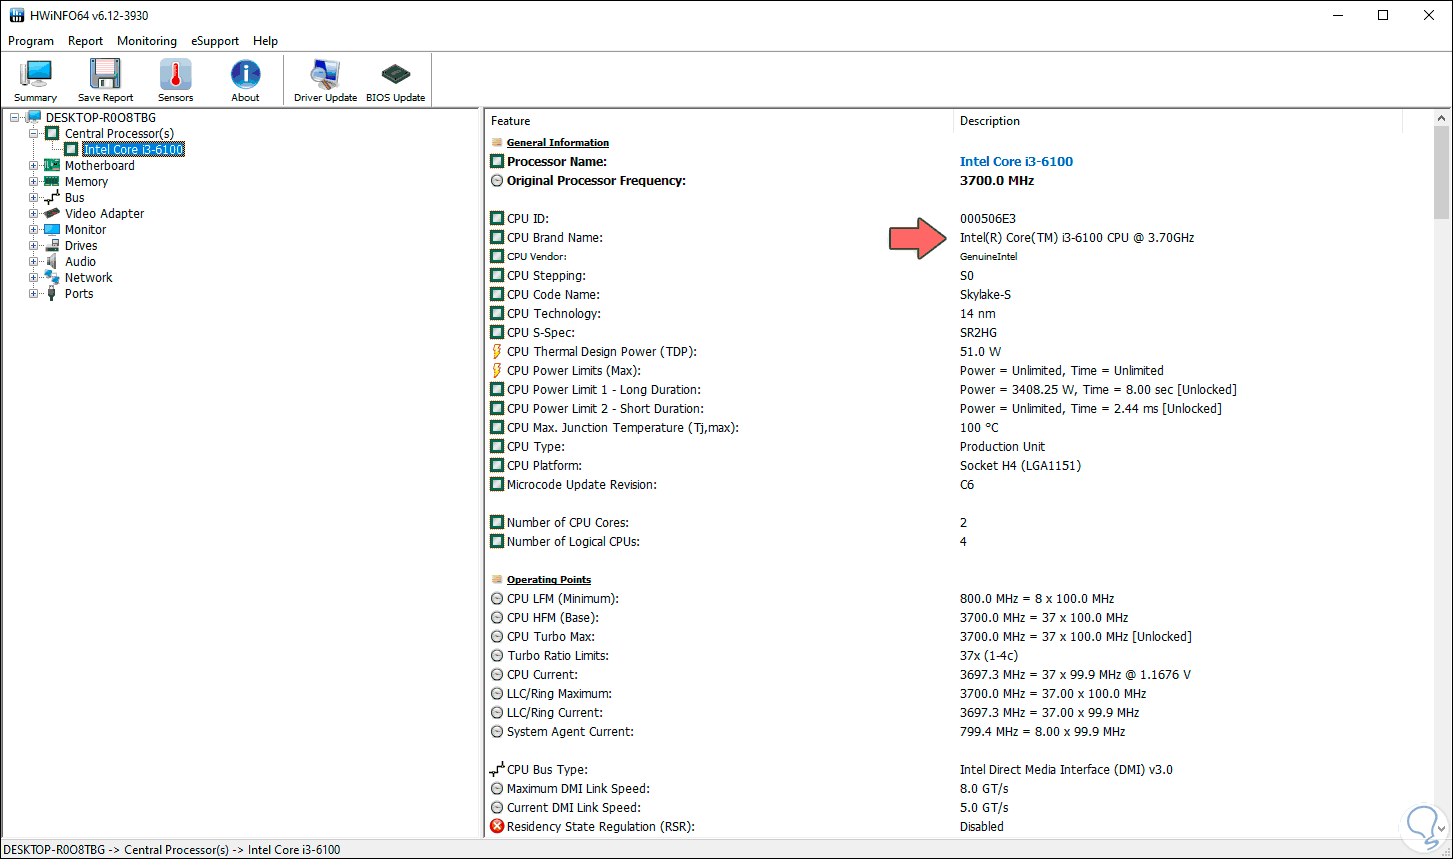Expand the Motherboard tree node

[x=34, y=166]
